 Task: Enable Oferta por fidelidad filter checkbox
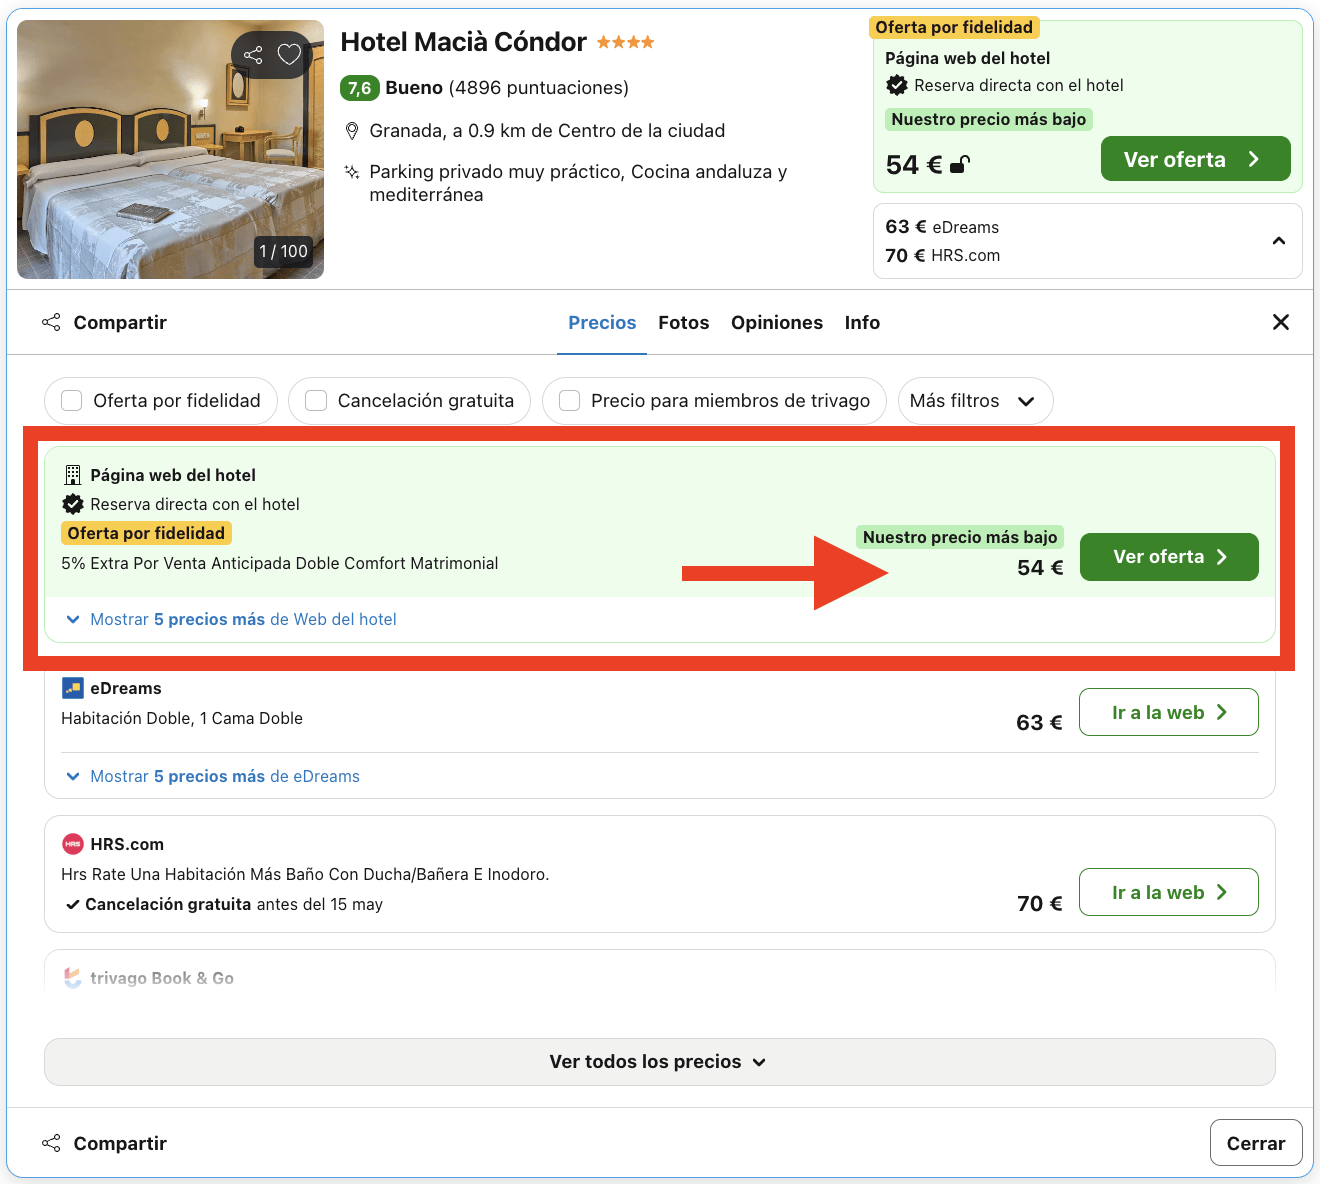click(72, 401)
